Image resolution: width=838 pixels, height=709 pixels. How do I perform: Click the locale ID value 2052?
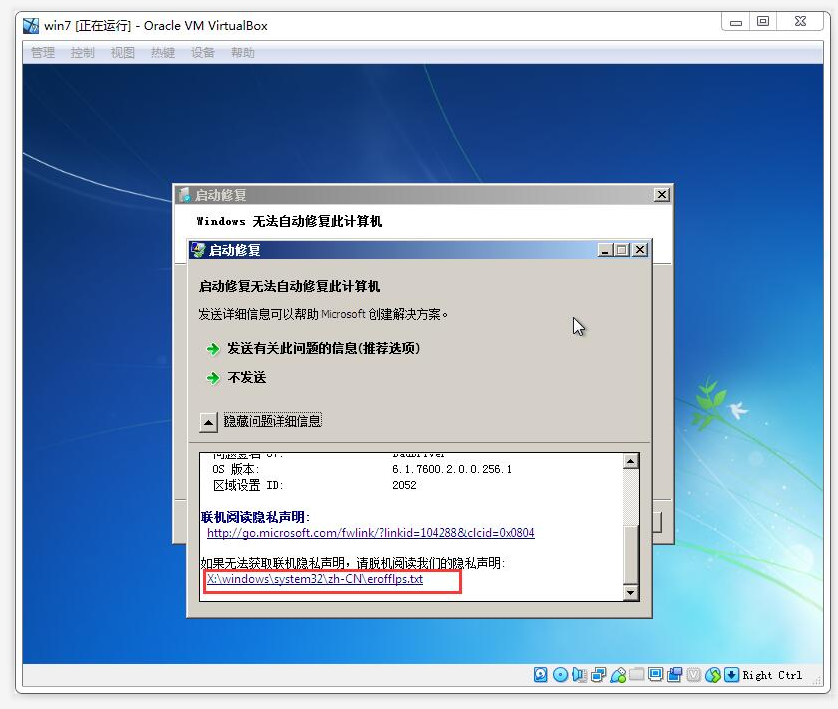(404, 485)
